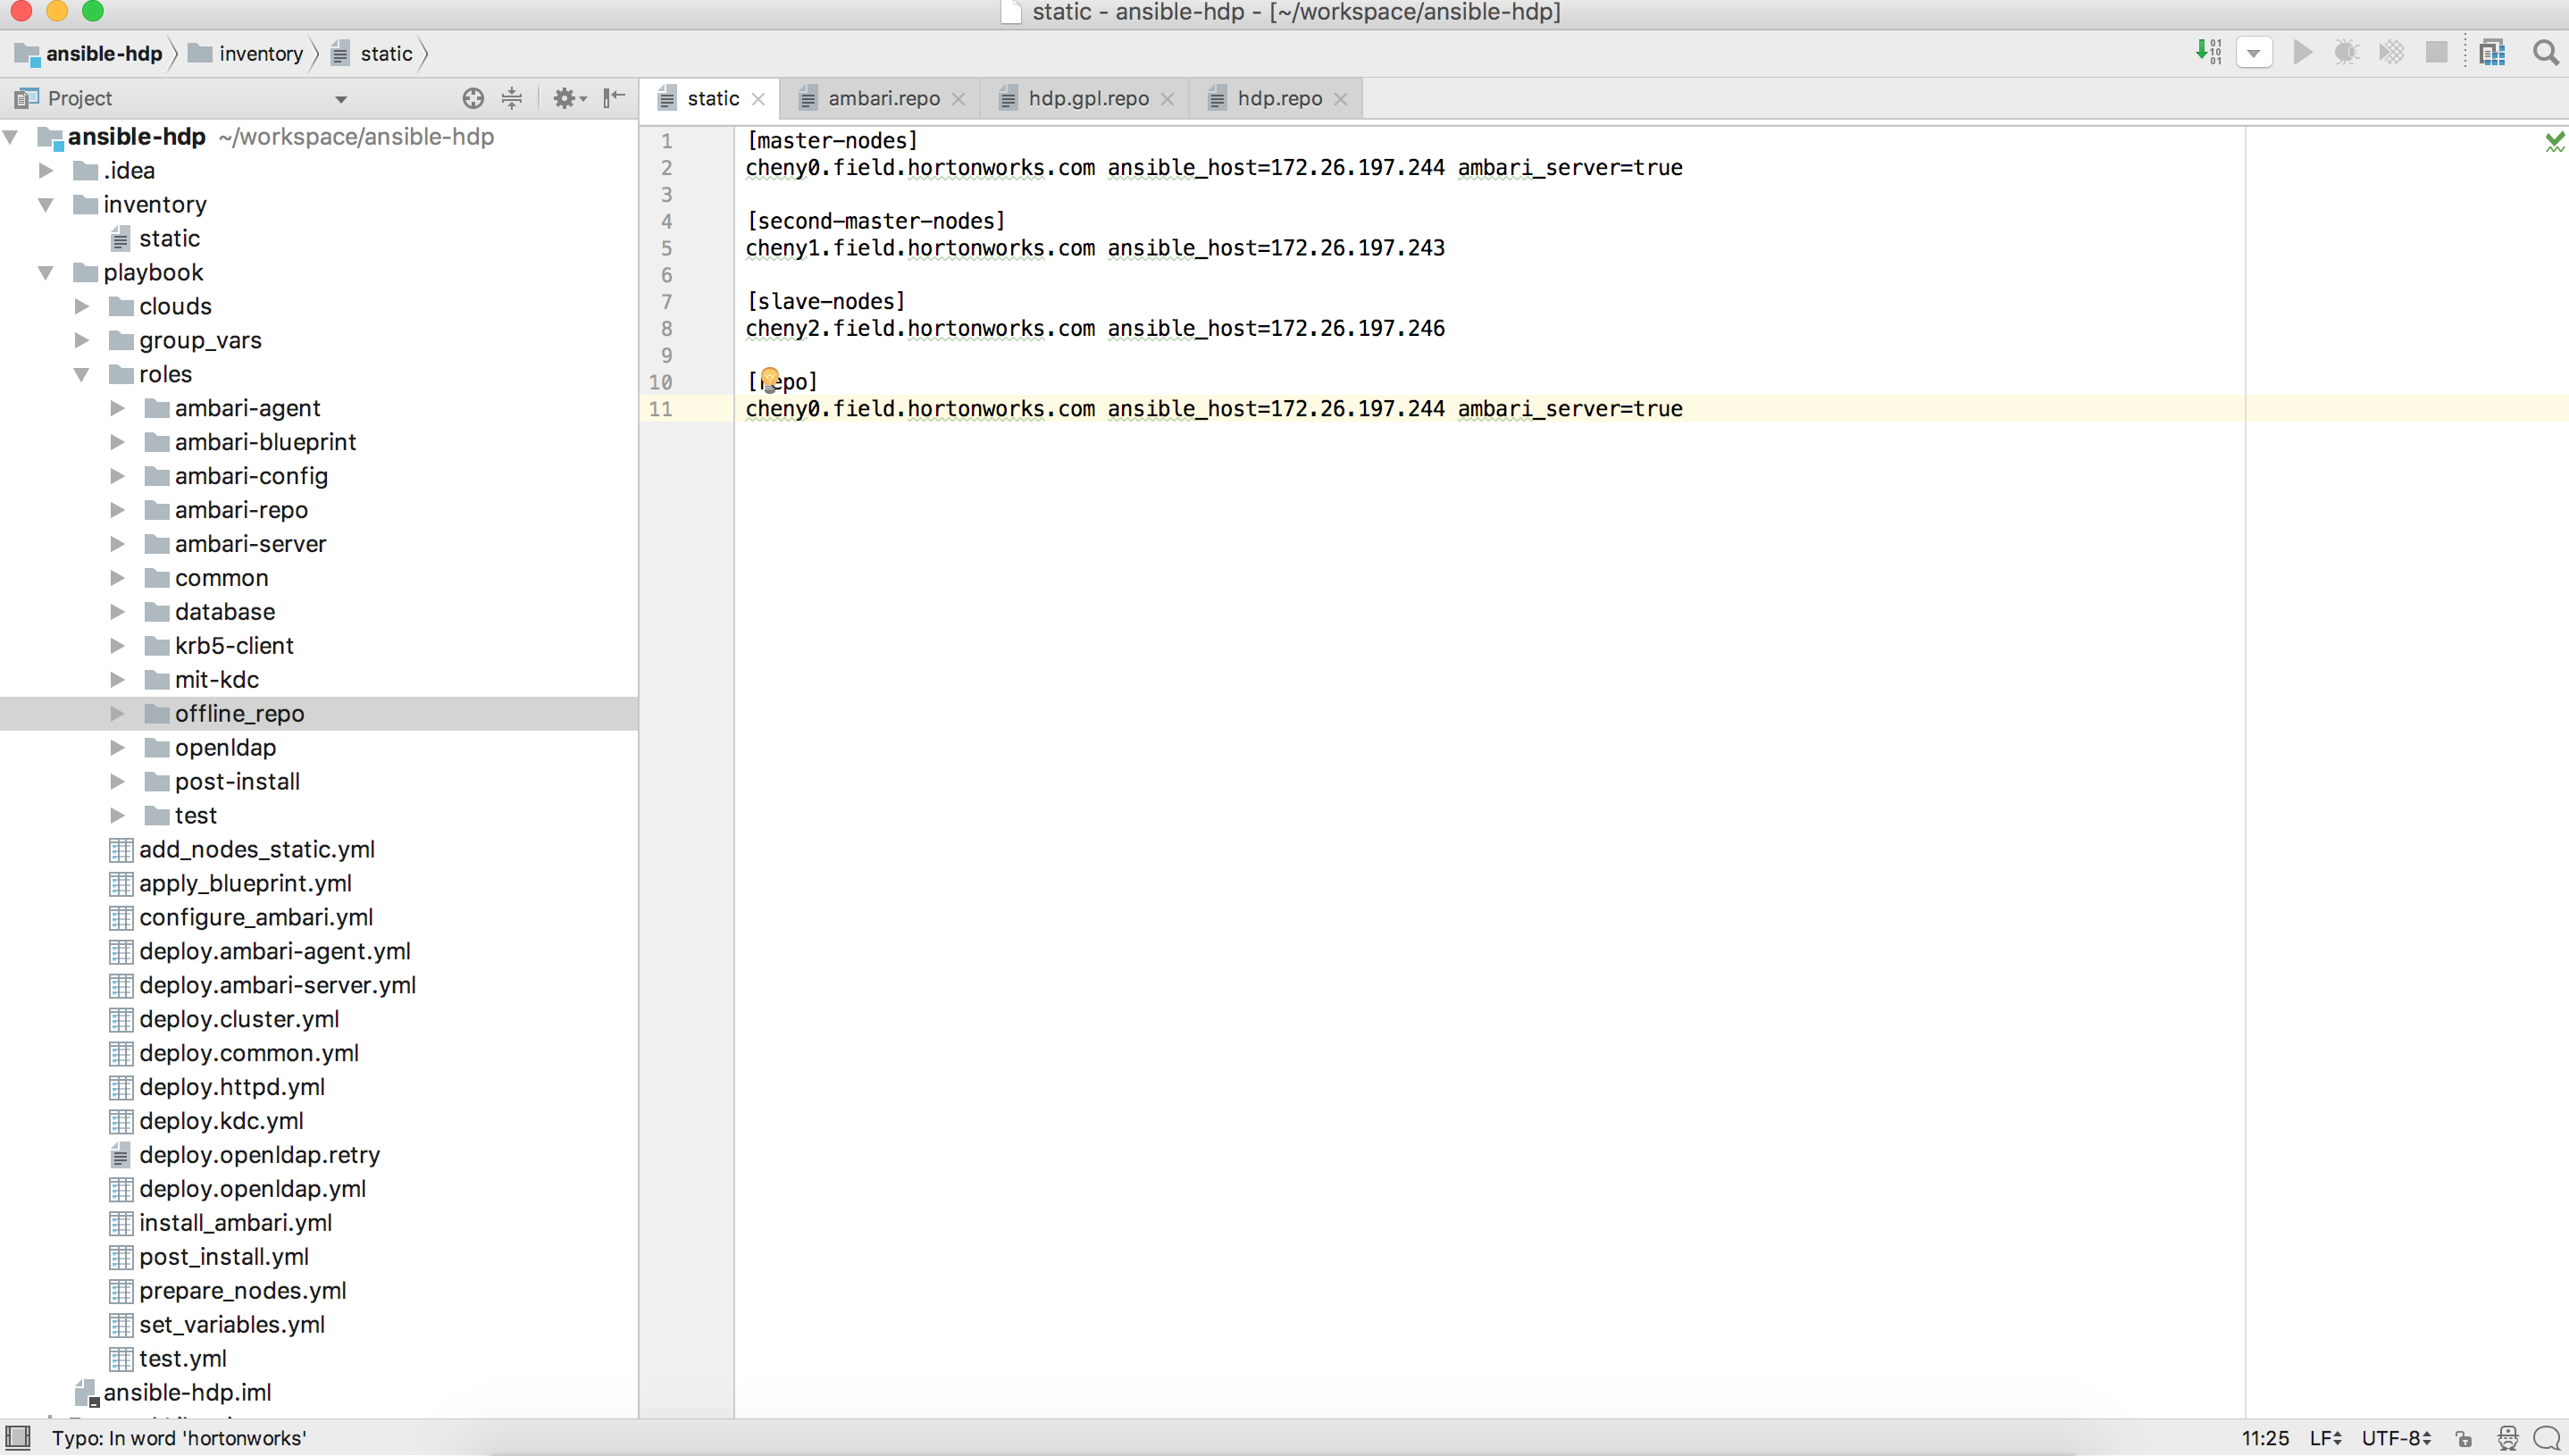Image resolution: width=2569 pixels, height=1456 pixels.
Task: Click Scroll from Source crosshair in Project panel
Action: pos(473,98)
